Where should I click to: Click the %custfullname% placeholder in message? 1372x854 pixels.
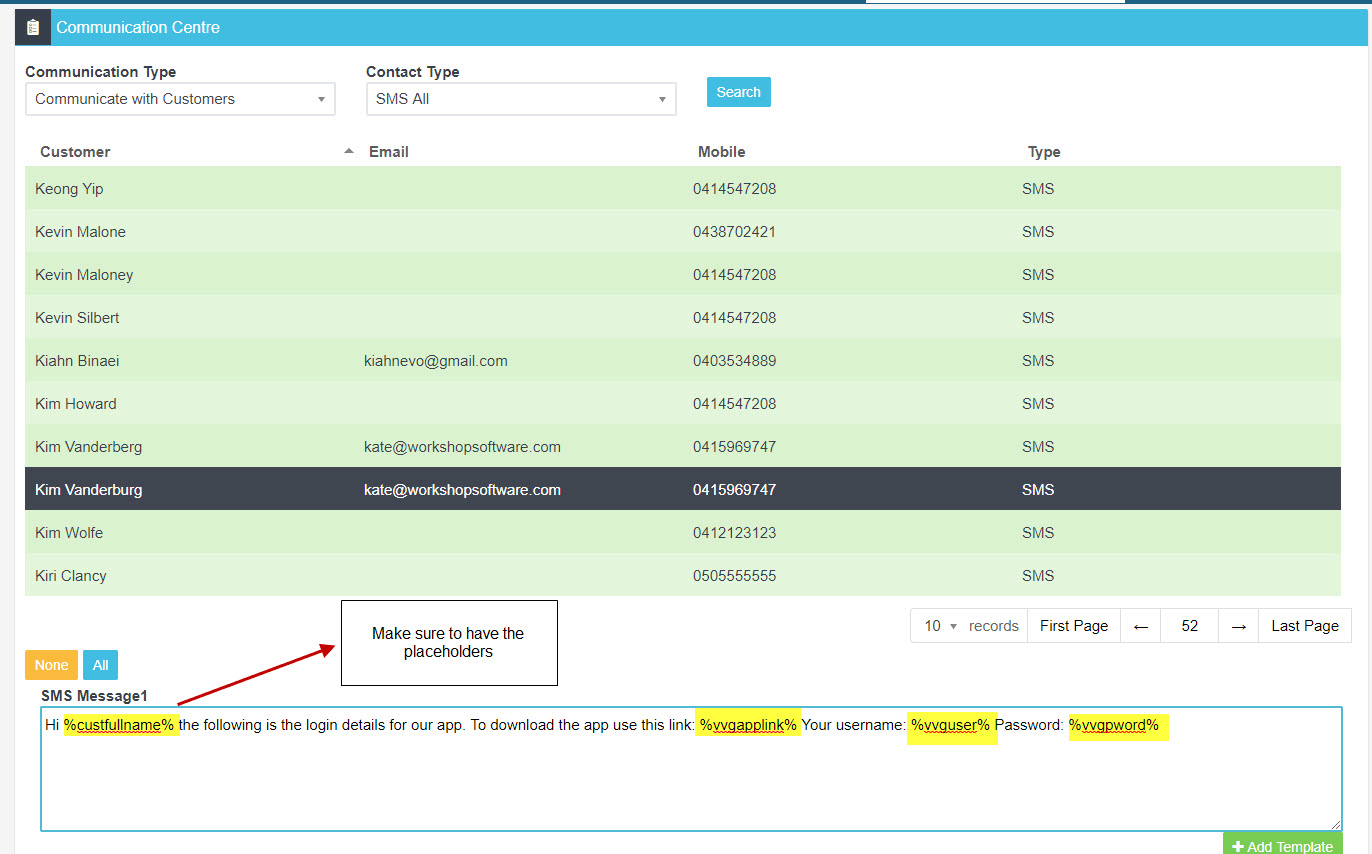[119, 725]
